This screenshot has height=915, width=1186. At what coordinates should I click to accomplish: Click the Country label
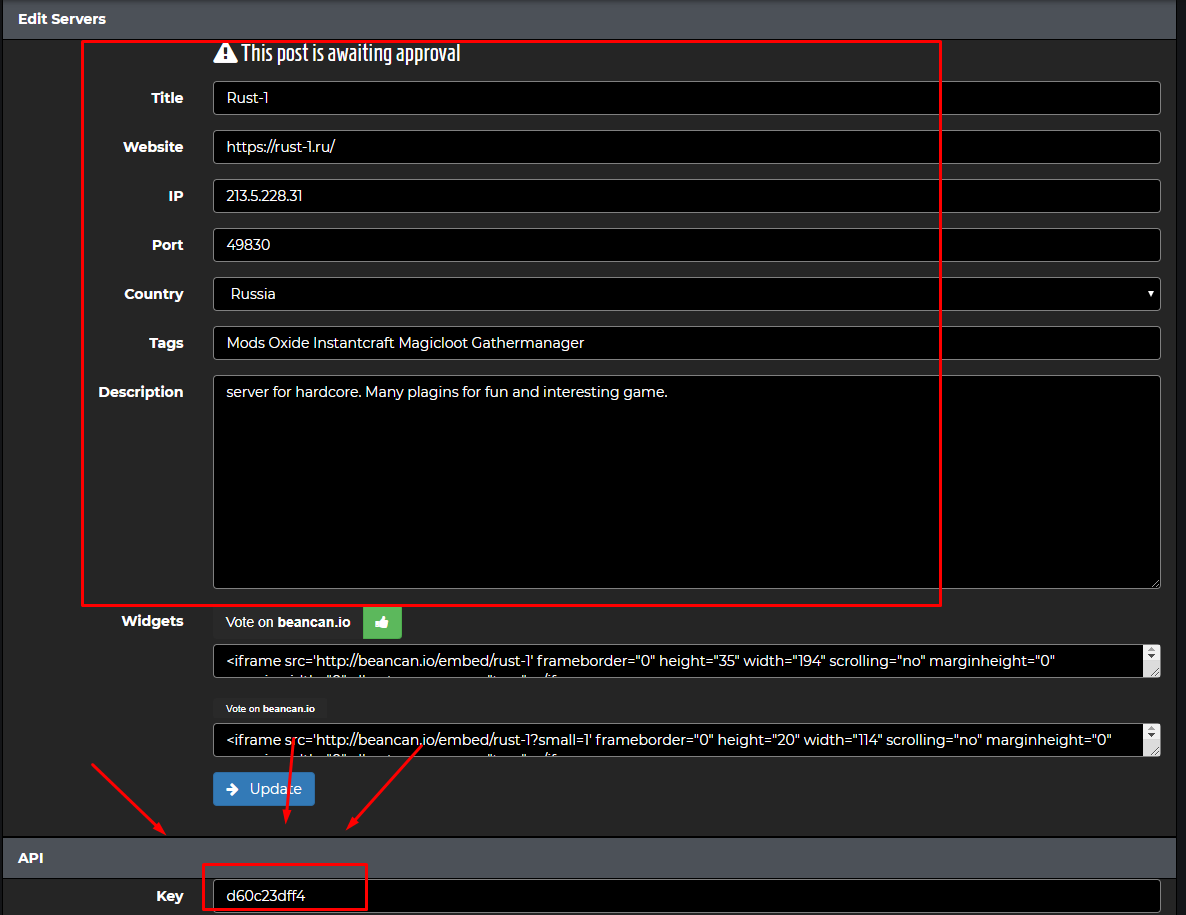pyautogui.click(x=154, y=293)
